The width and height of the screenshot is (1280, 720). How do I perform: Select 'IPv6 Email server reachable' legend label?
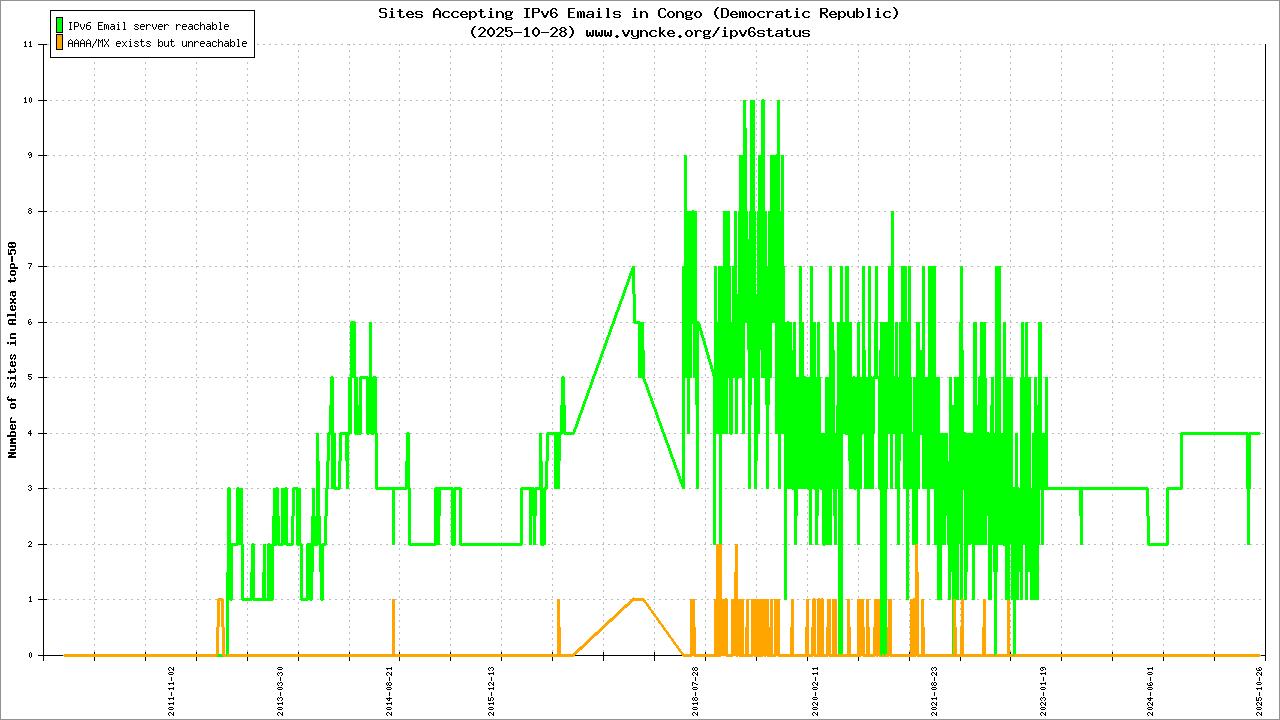click(x=148, y=26)
